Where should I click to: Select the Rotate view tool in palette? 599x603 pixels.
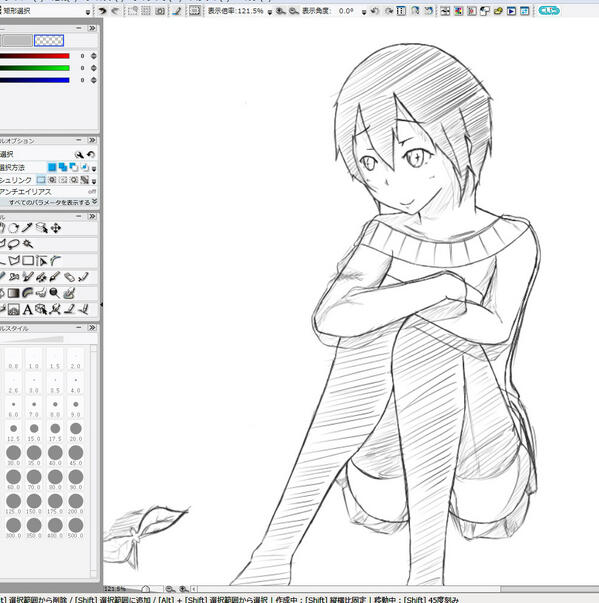(x=13, y=228)
